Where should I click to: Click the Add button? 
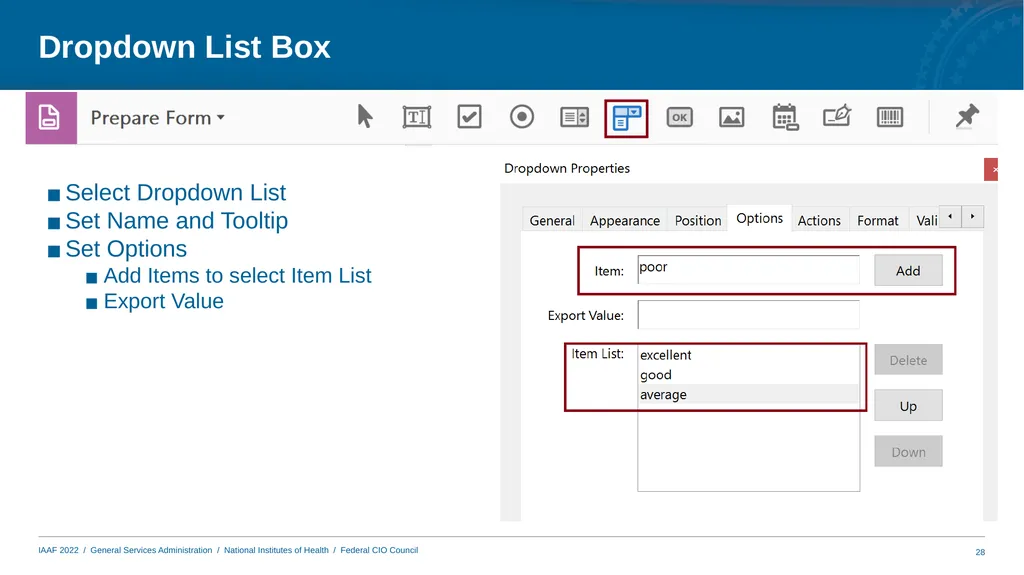pyautogui.click(x=908, y=271)
